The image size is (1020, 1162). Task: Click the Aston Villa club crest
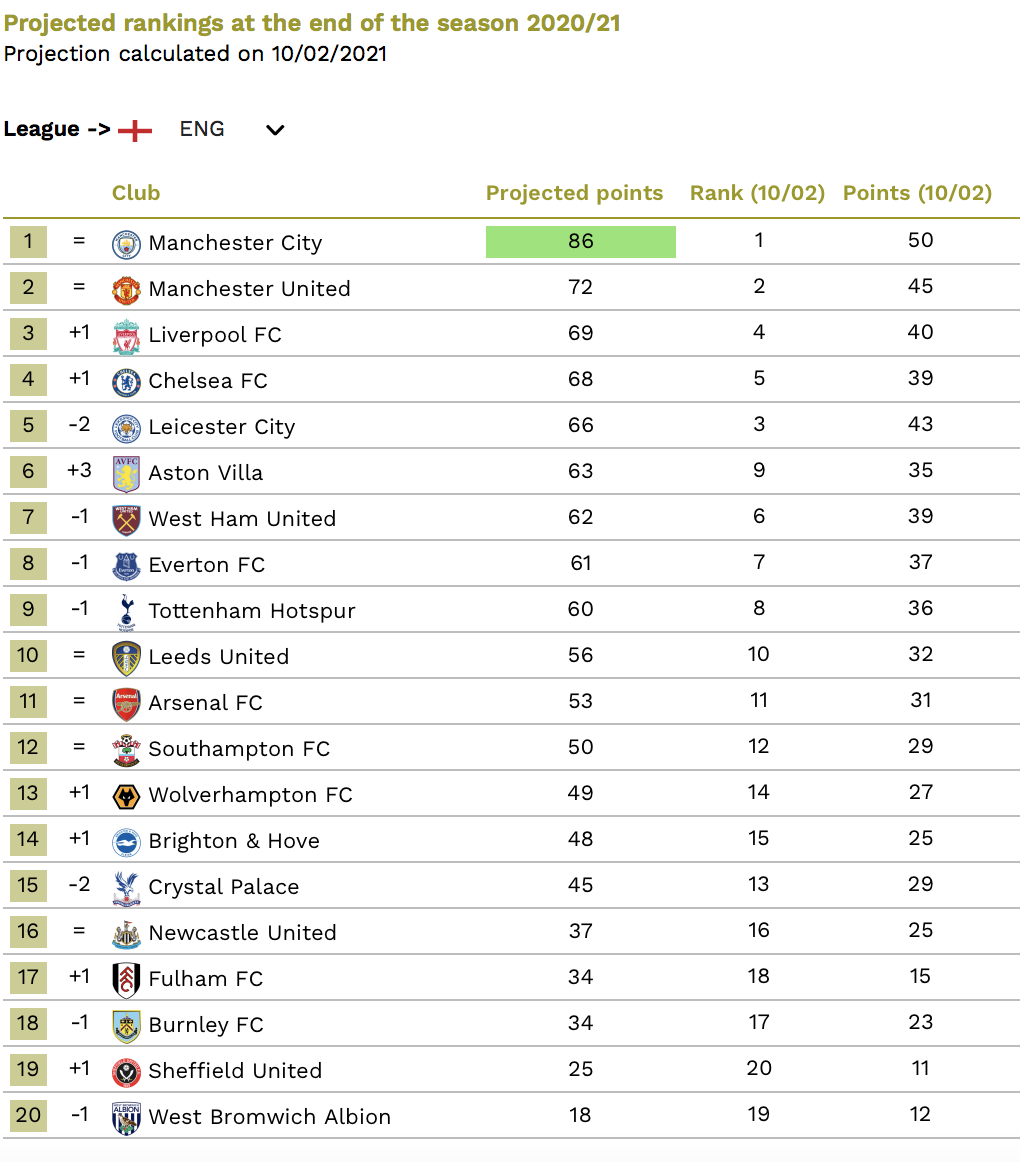coord(126,474)
